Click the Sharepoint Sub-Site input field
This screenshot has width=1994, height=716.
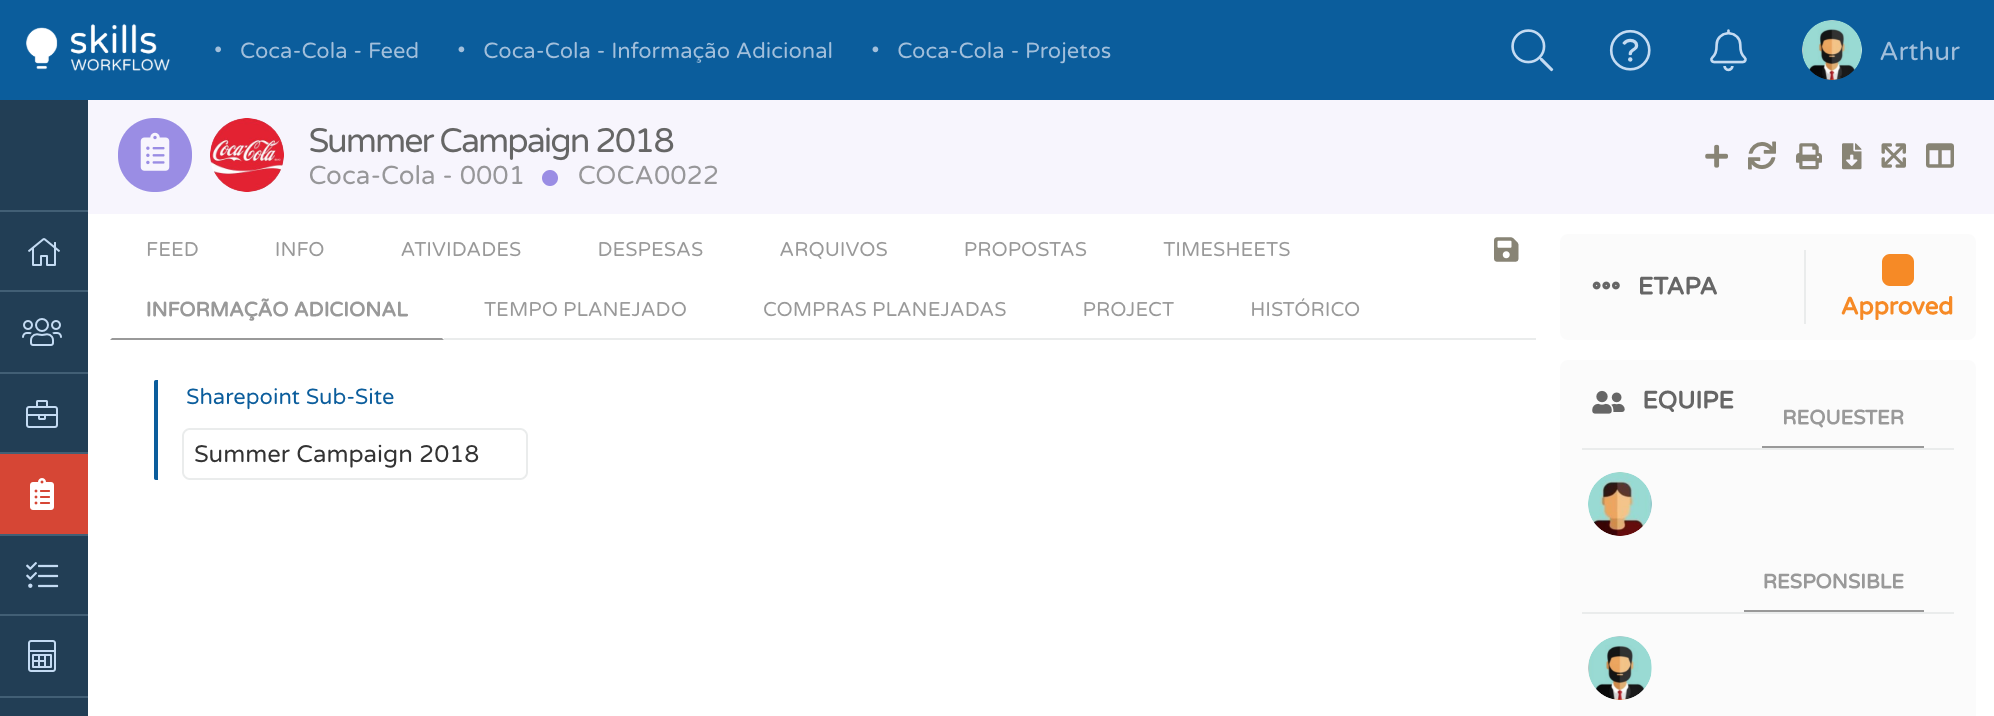355,454
